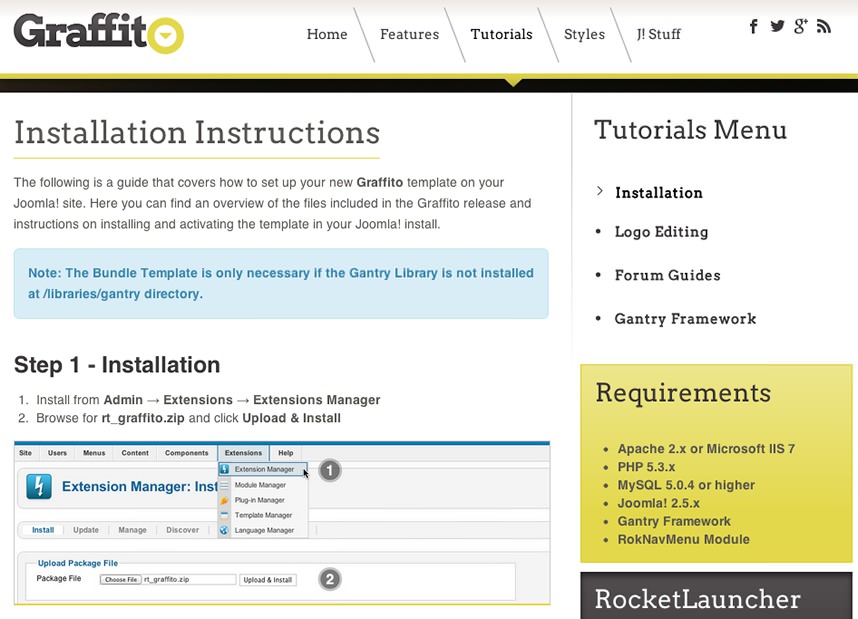858x619 pixels.
Task: Switch to the Update tab in the screenshot
Action: [86, 530]
